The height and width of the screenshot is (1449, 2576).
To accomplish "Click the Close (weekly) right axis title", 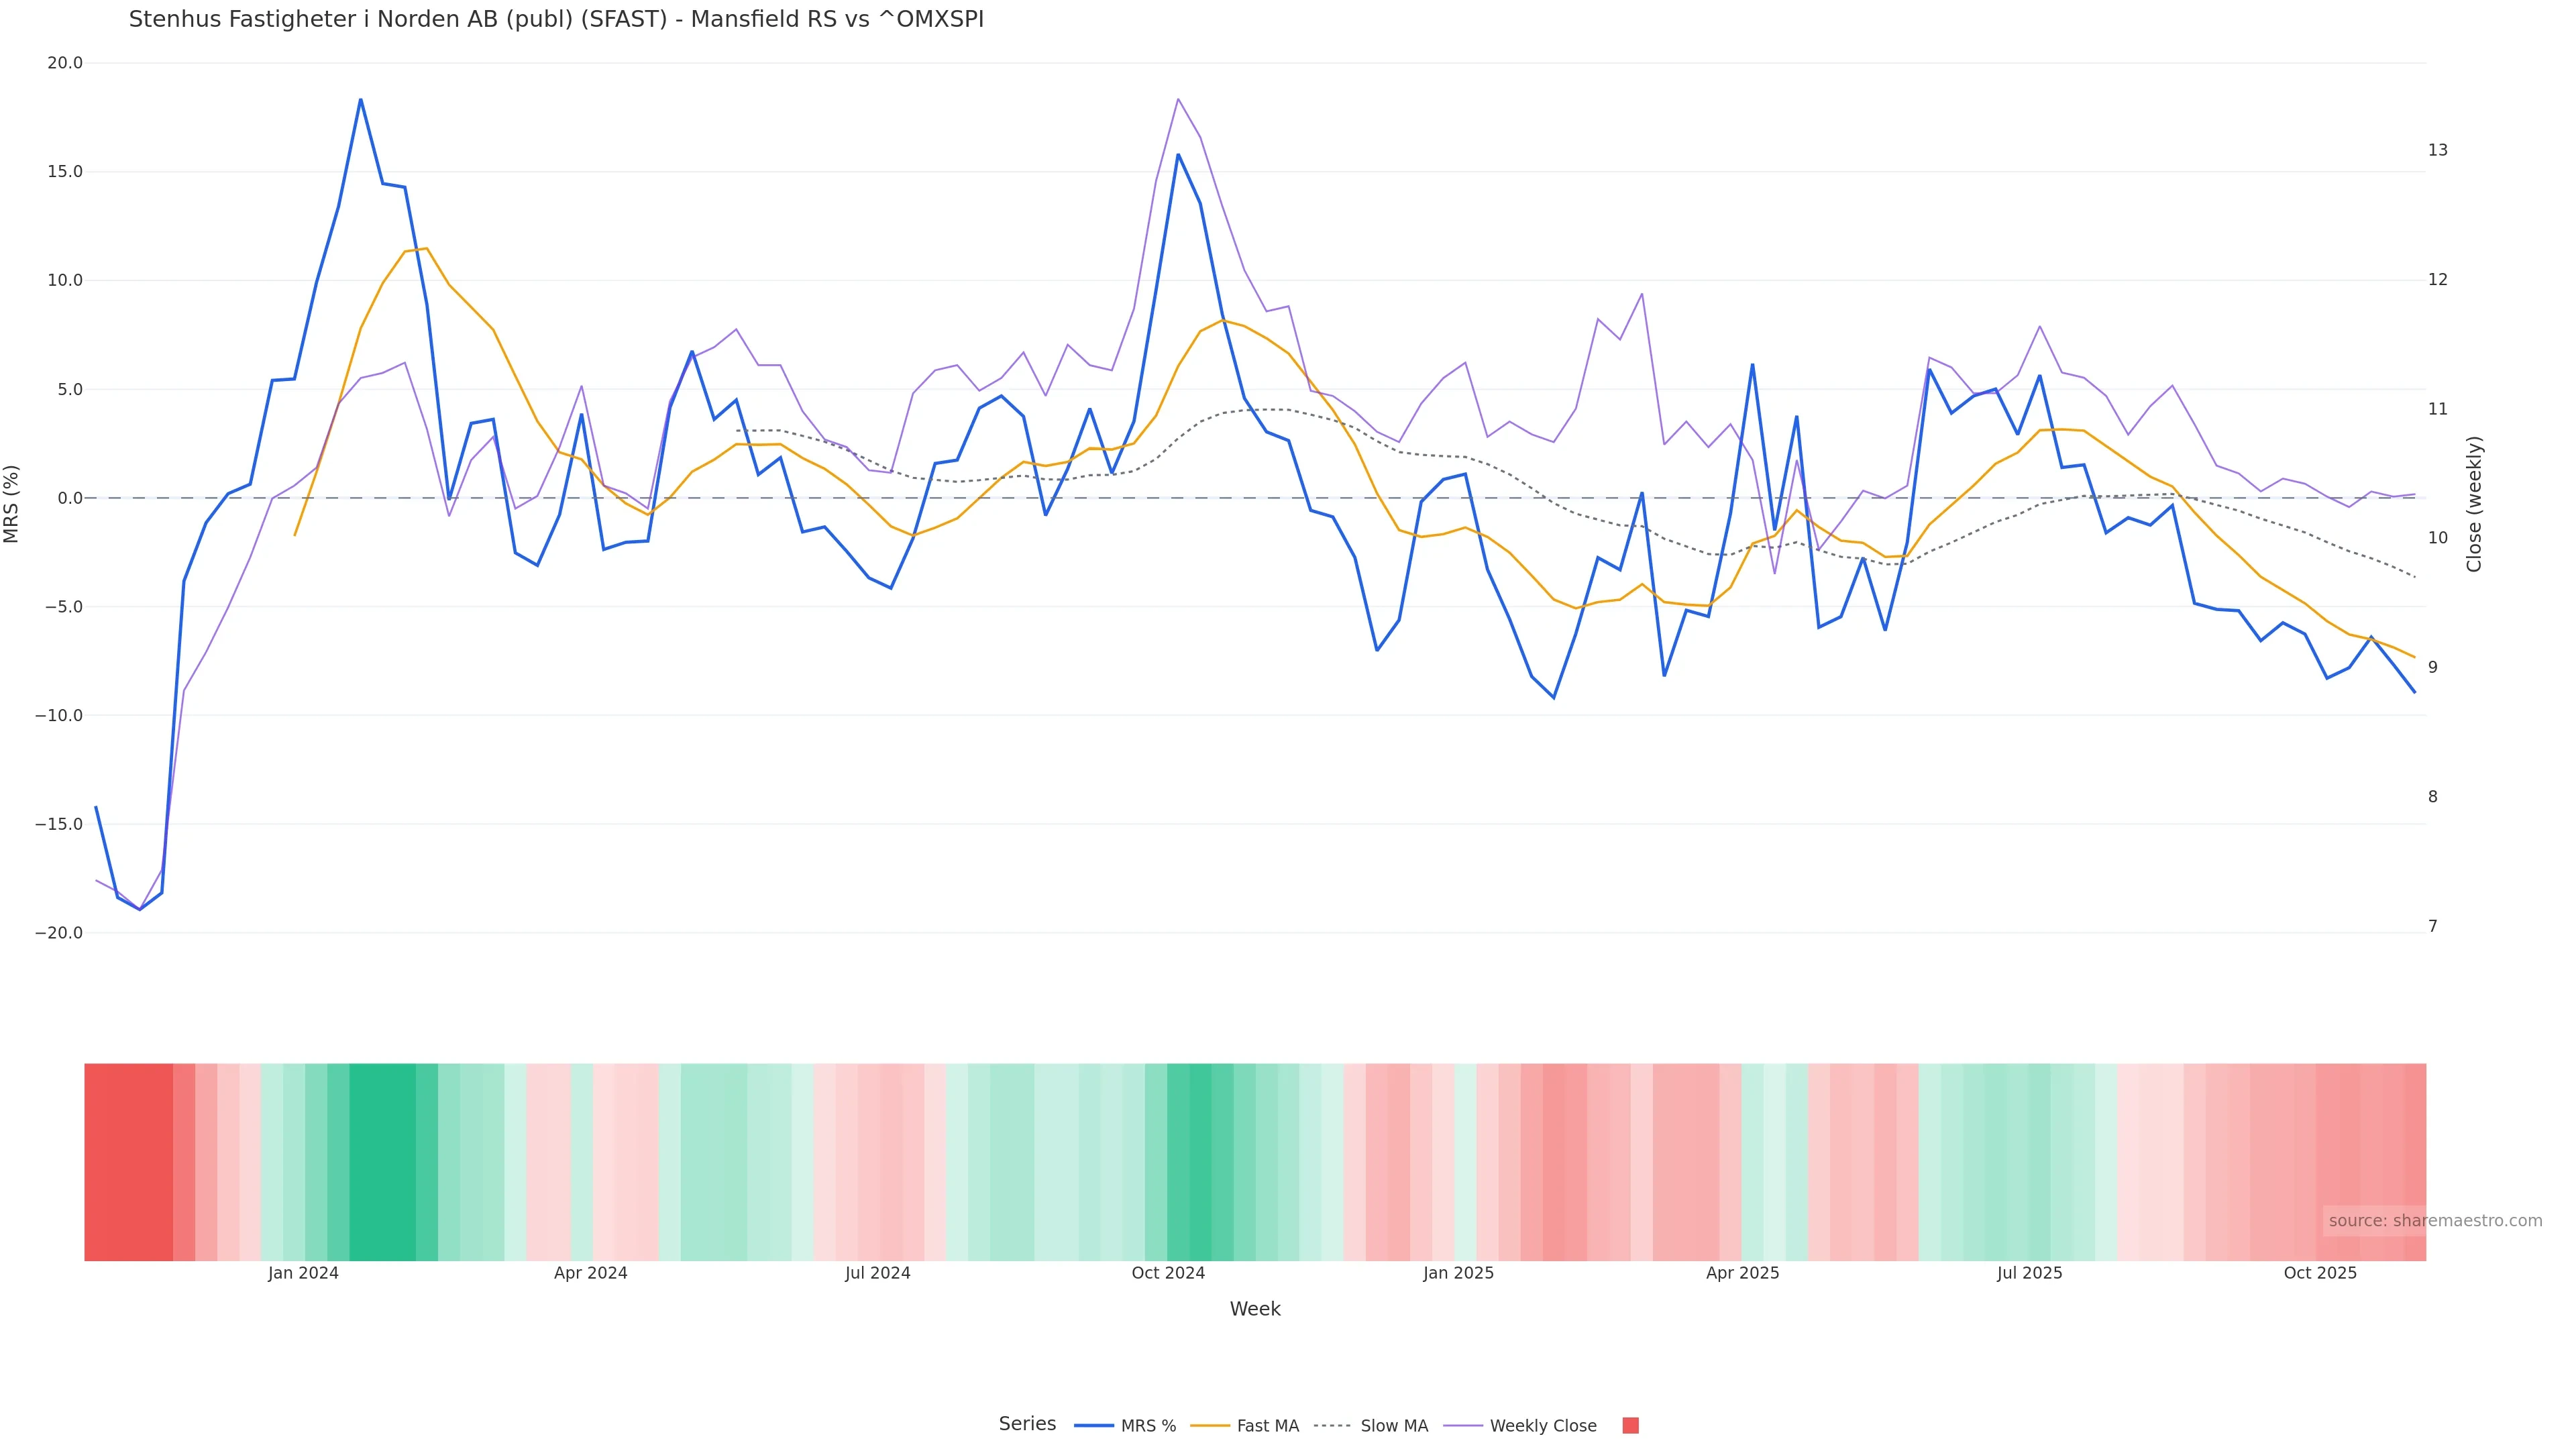I will coord(2474,503).
